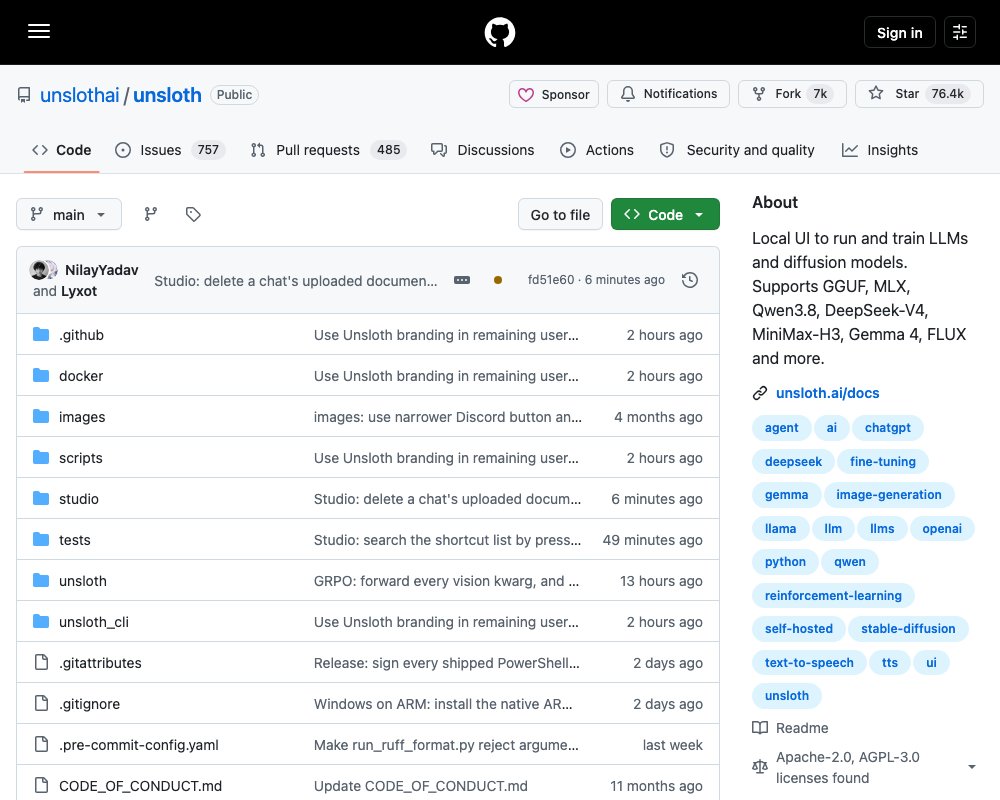Select the text-to-speech topic tag
Screen dimensions: 1000x800
809,662
